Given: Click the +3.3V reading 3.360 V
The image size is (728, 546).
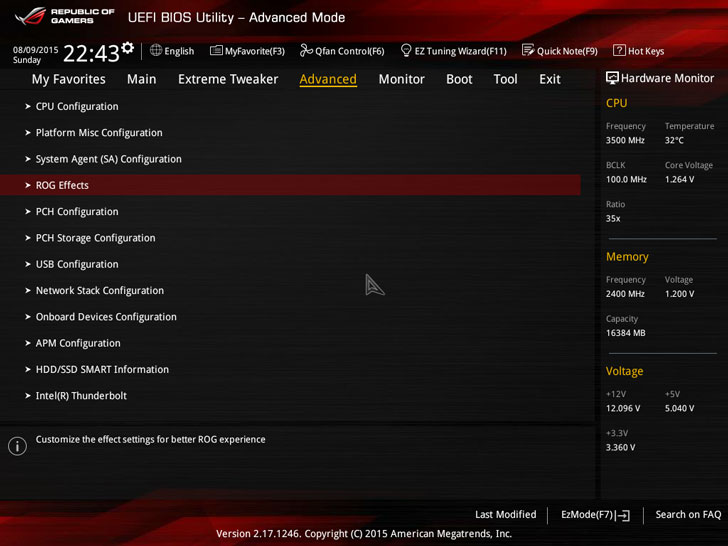Looking at the screenshot, I should click(621, 448).
